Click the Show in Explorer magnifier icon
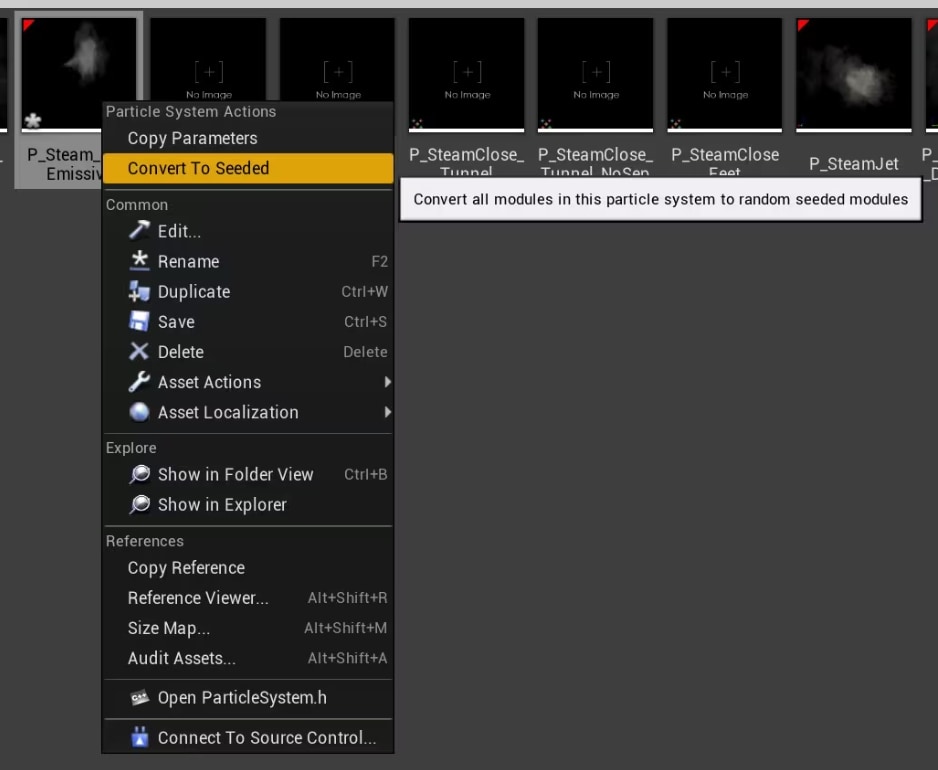This screenshot has width=938, height=770. tap(139, 505)
